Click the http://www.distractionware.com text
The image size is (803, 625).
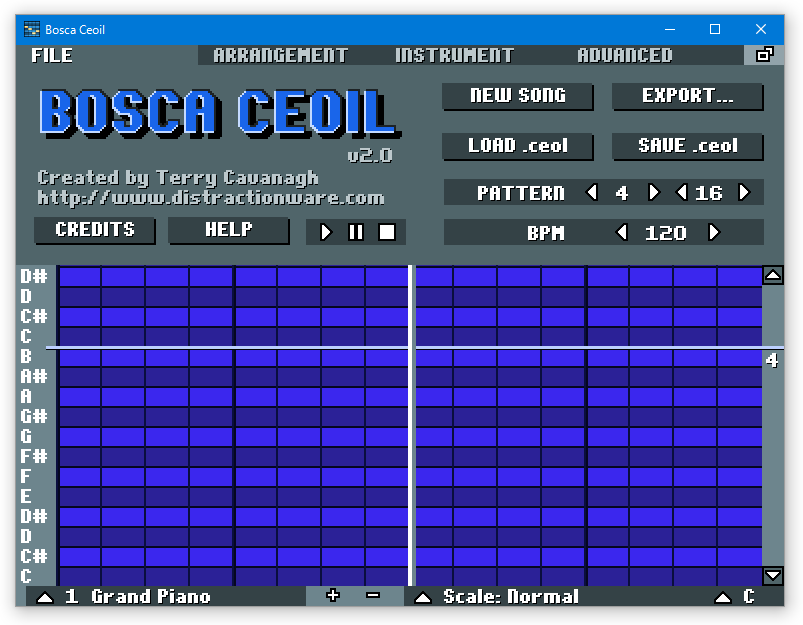tap(211, 198)
